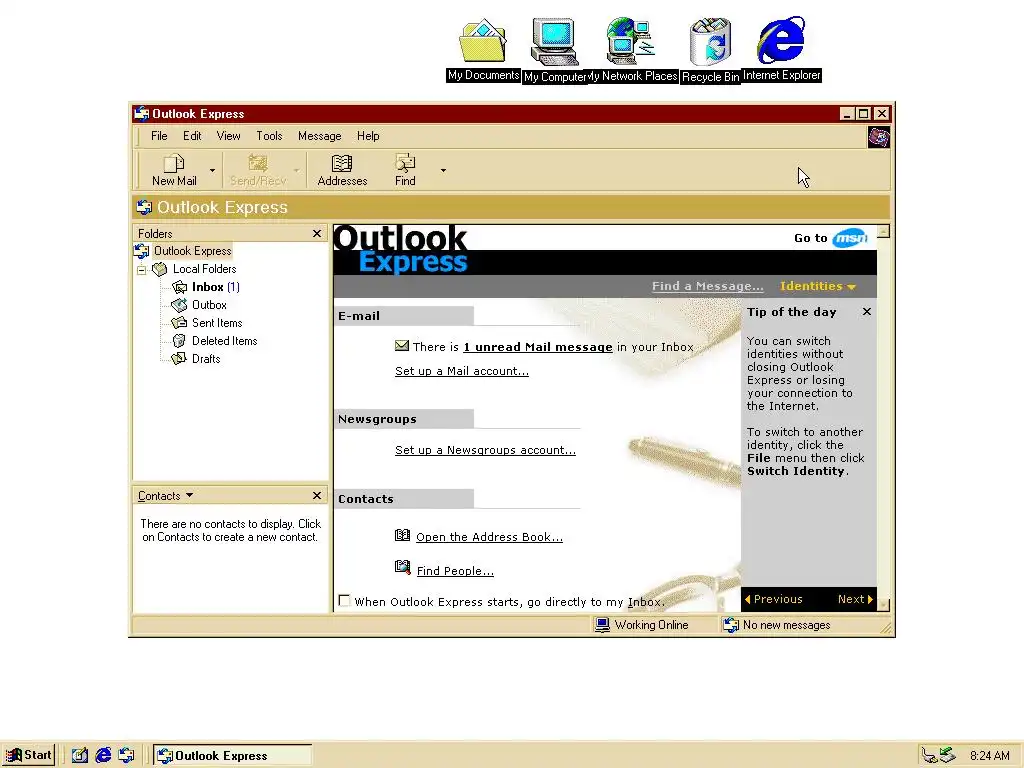Minimize the Outlook Express window

tap(847, 114)
